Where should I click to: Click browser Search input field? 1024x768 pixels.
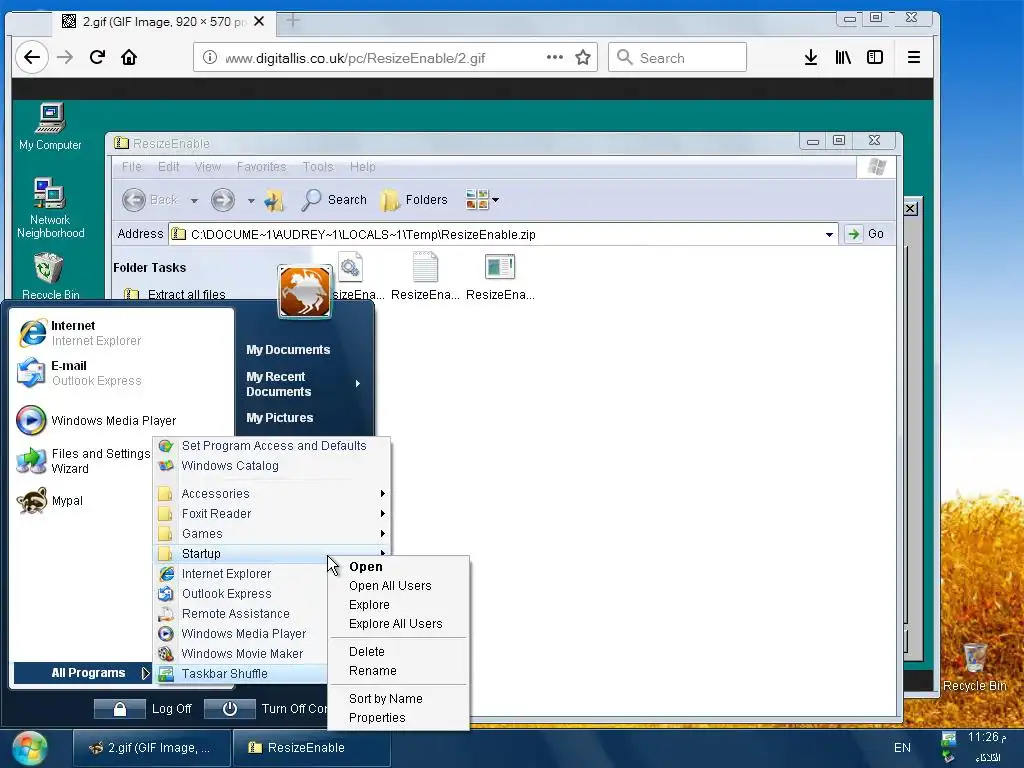(677, 57)
